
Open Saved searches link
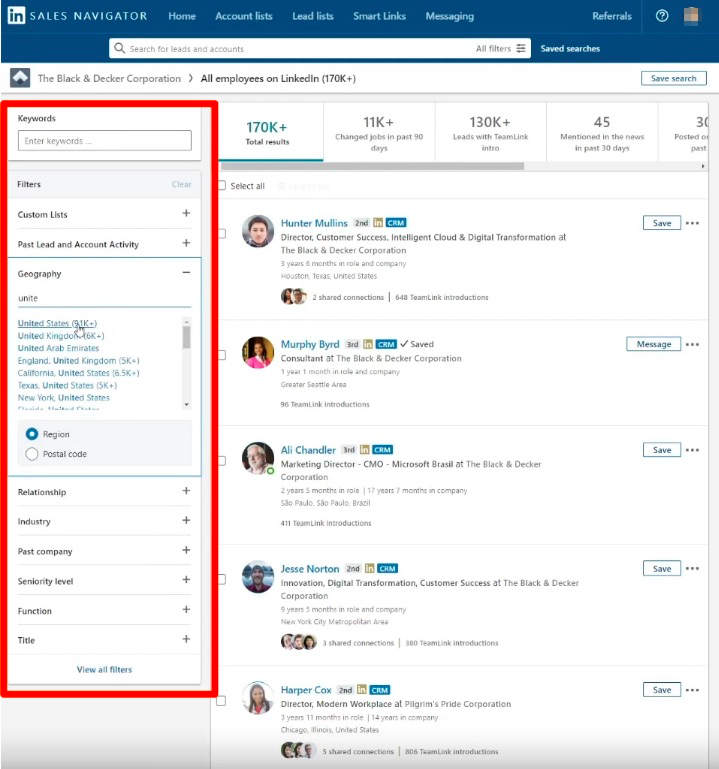tap(570, 49)
